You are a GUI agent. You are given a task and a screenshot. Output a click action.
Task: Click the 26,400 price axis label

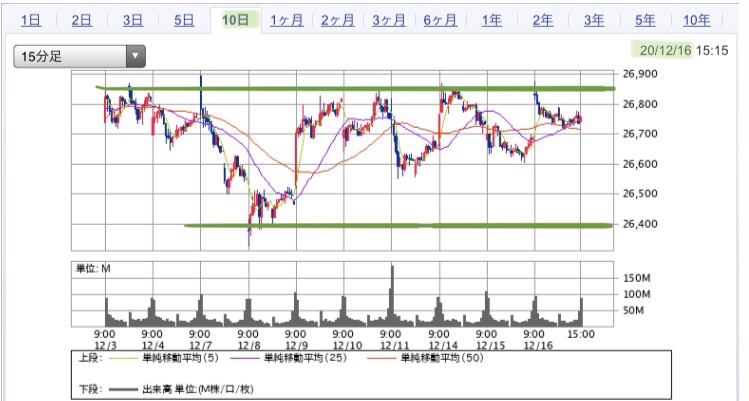point(640,224)
